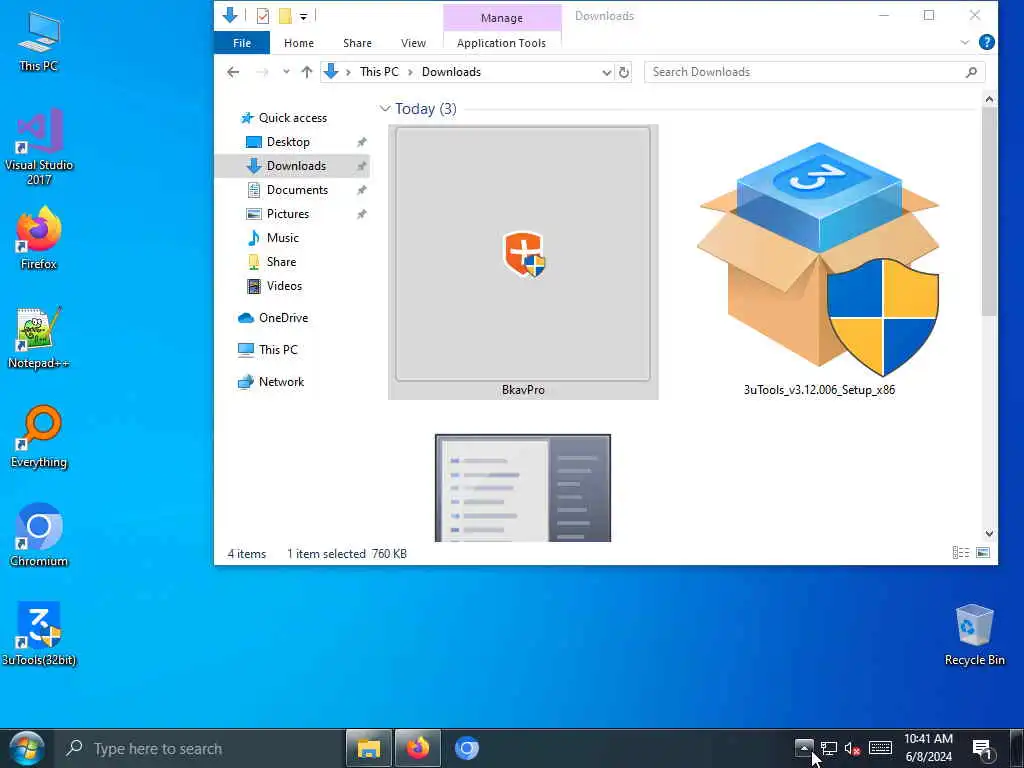Image resolution: width=1024 pixels, height=768 pixels.
Task: Launch Visual Studio 2017 desktop shortcut
Action: [x=39, y=146]
